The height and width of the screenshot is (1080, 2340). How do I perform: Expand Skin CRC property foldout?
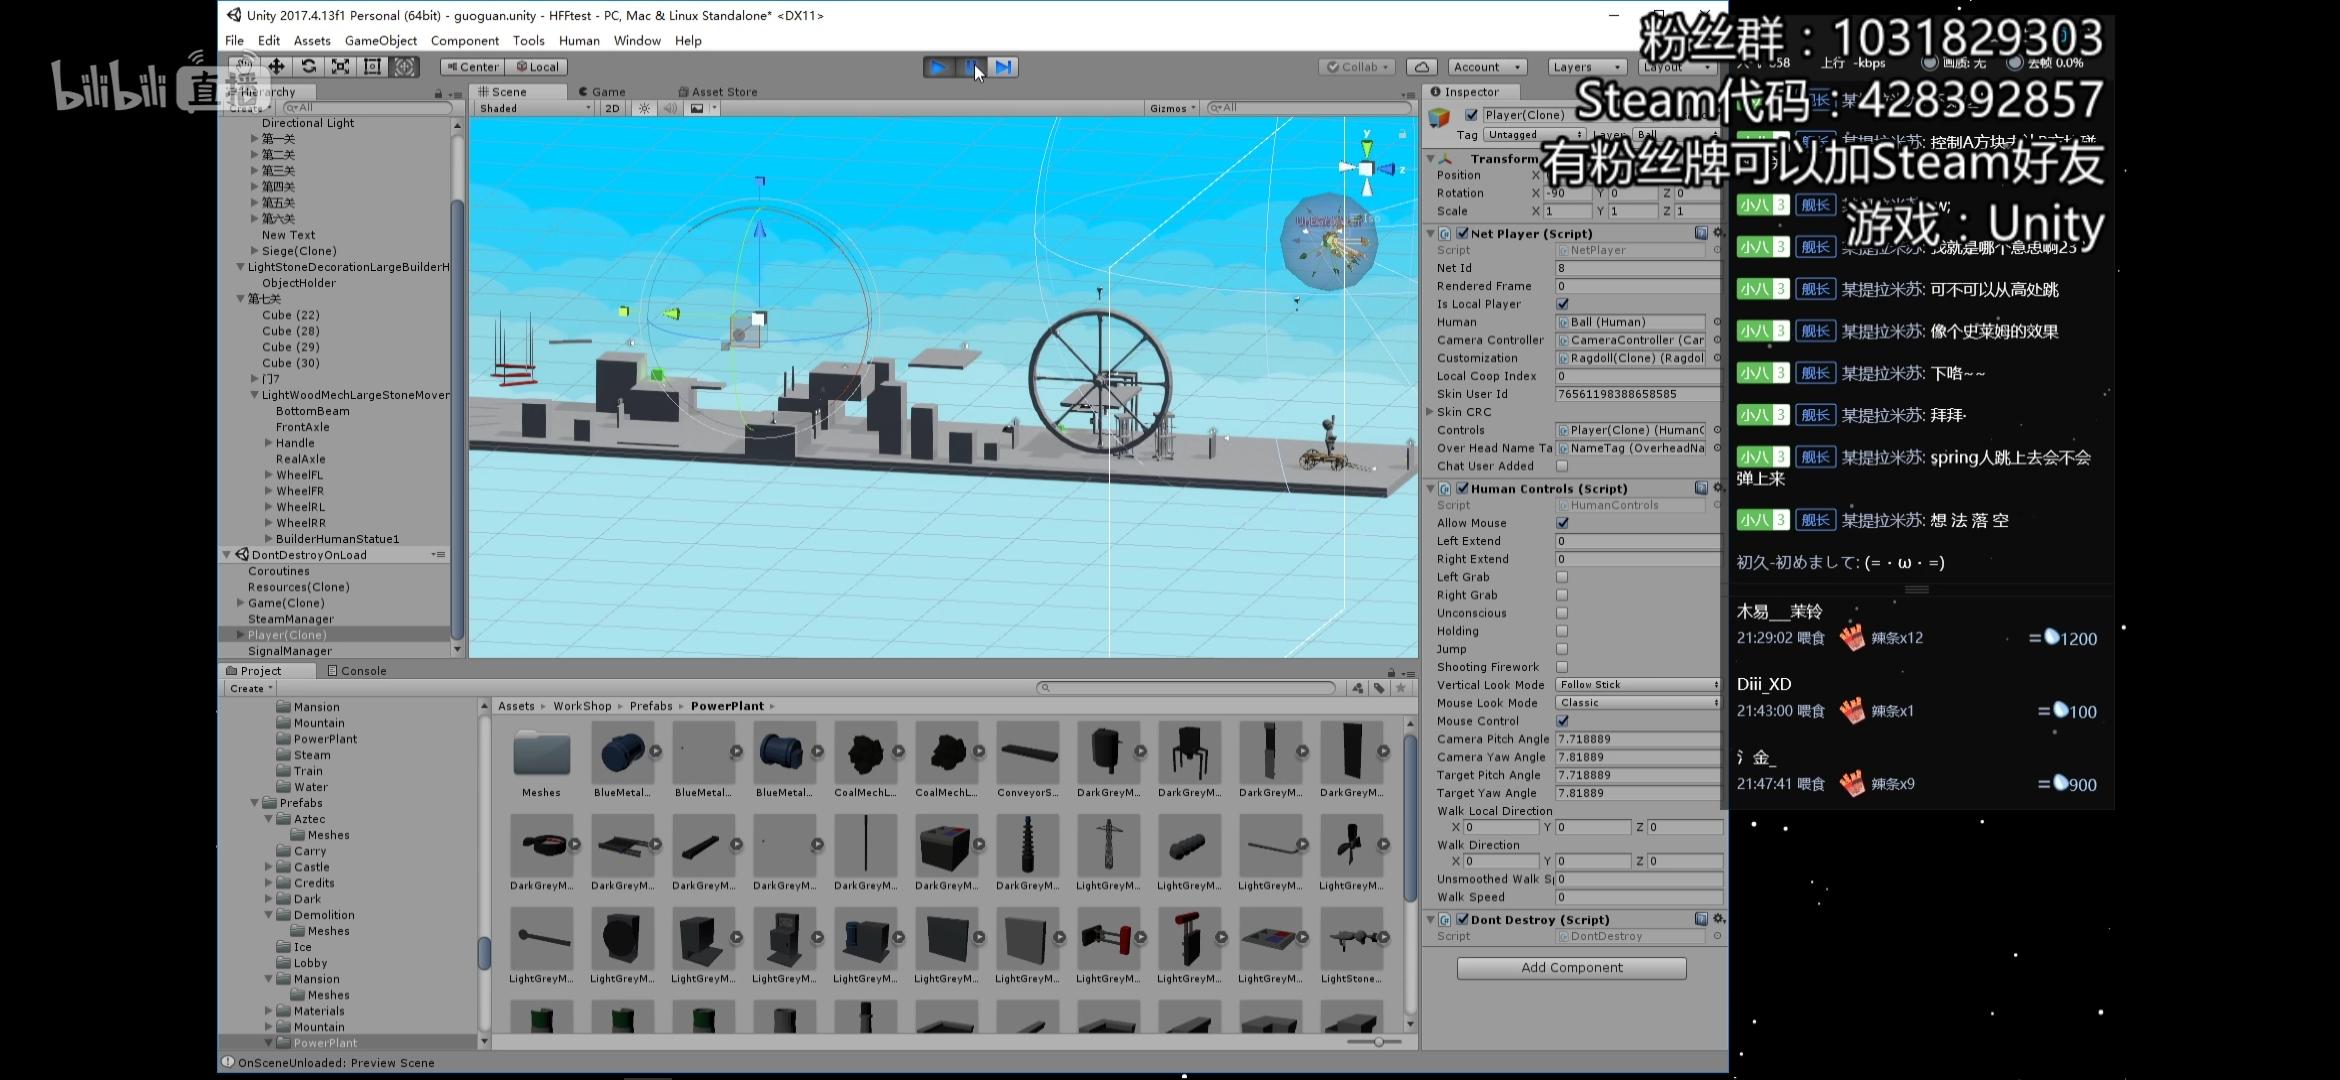1429,412
